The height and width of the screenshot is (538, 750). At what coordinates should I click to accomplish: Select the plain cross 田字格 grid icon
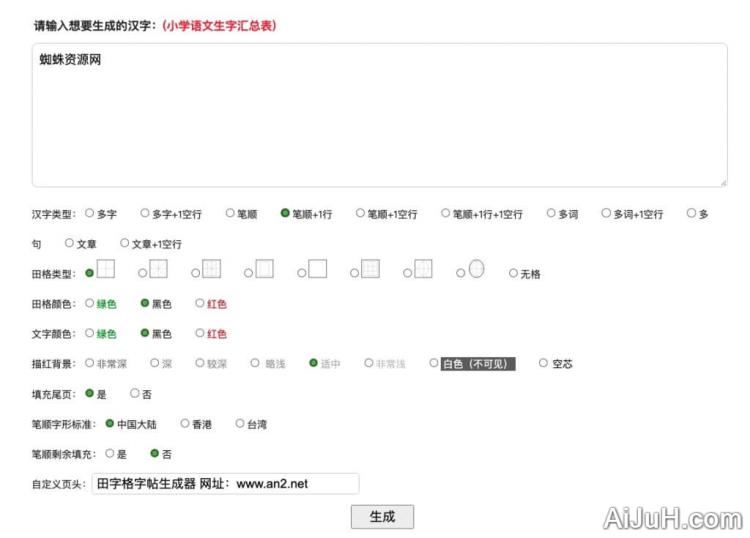[105, 269]
